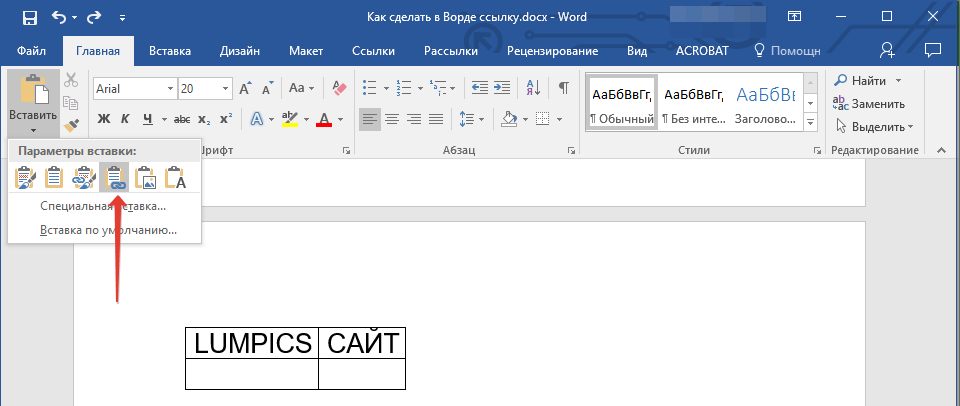Viewport: 960px width, 406px height.
Task: Click Специальная вставка in the paste menu
Action: (103, 206)
